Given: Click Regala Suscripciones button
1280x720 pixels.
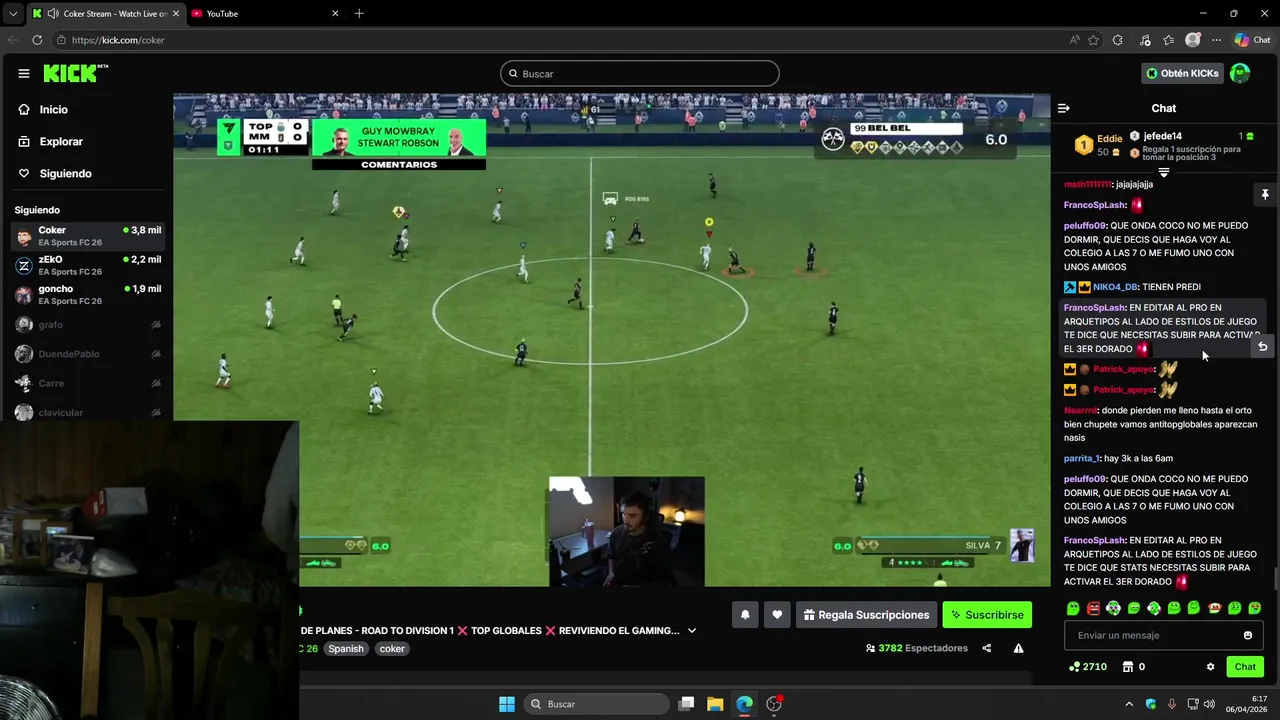Looking at the screenshot, I should point(866,615).
